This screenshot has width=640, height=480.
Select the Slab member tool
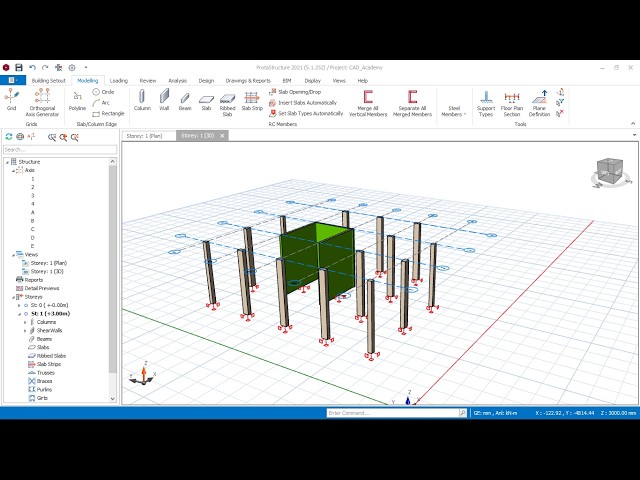click(x=206, y=102)
